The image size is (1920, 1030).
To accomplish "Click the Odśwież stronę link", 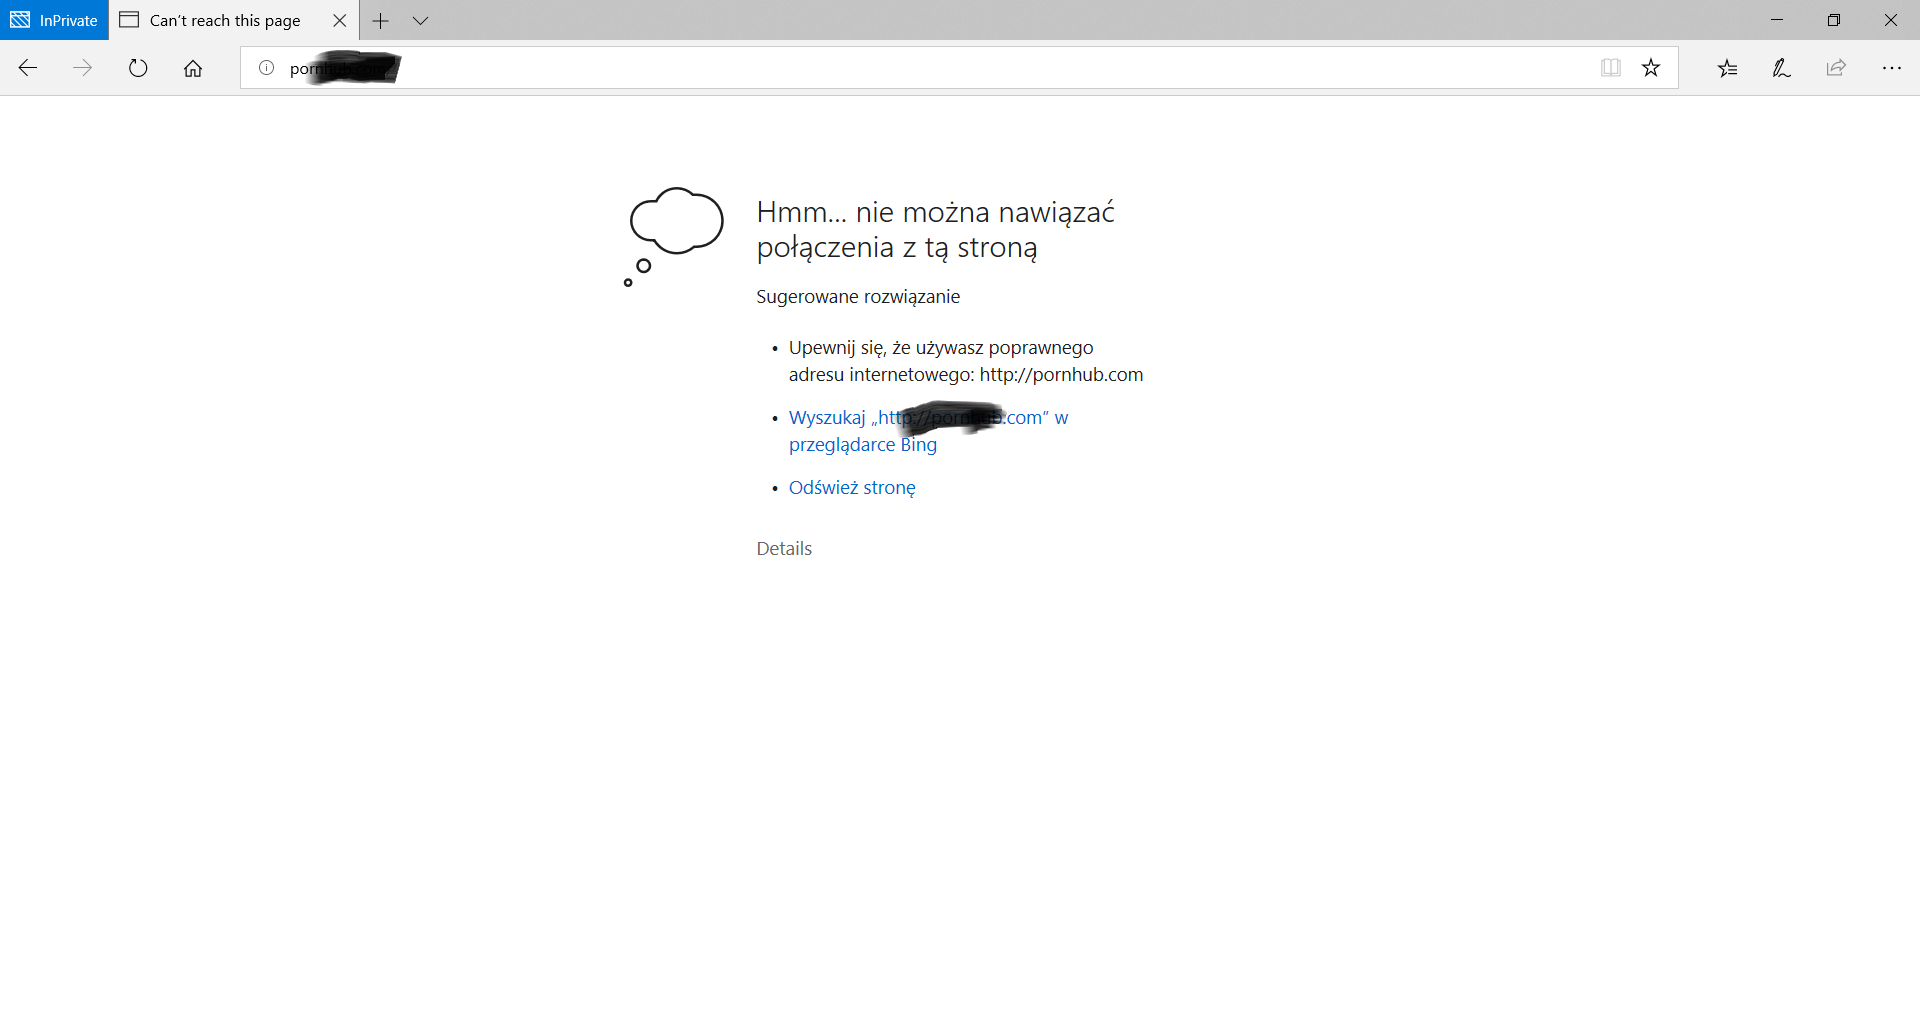I will tap(852, 488).
